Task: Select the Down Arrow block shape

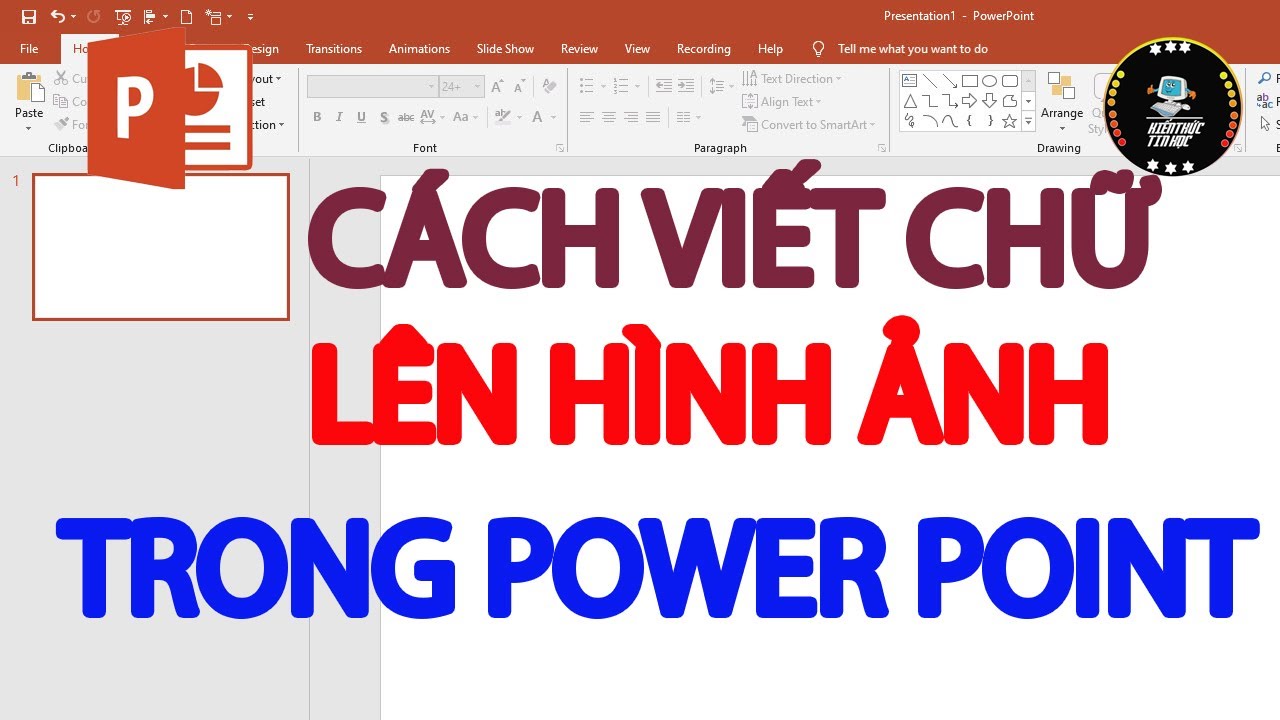Action: coord(990,101)
